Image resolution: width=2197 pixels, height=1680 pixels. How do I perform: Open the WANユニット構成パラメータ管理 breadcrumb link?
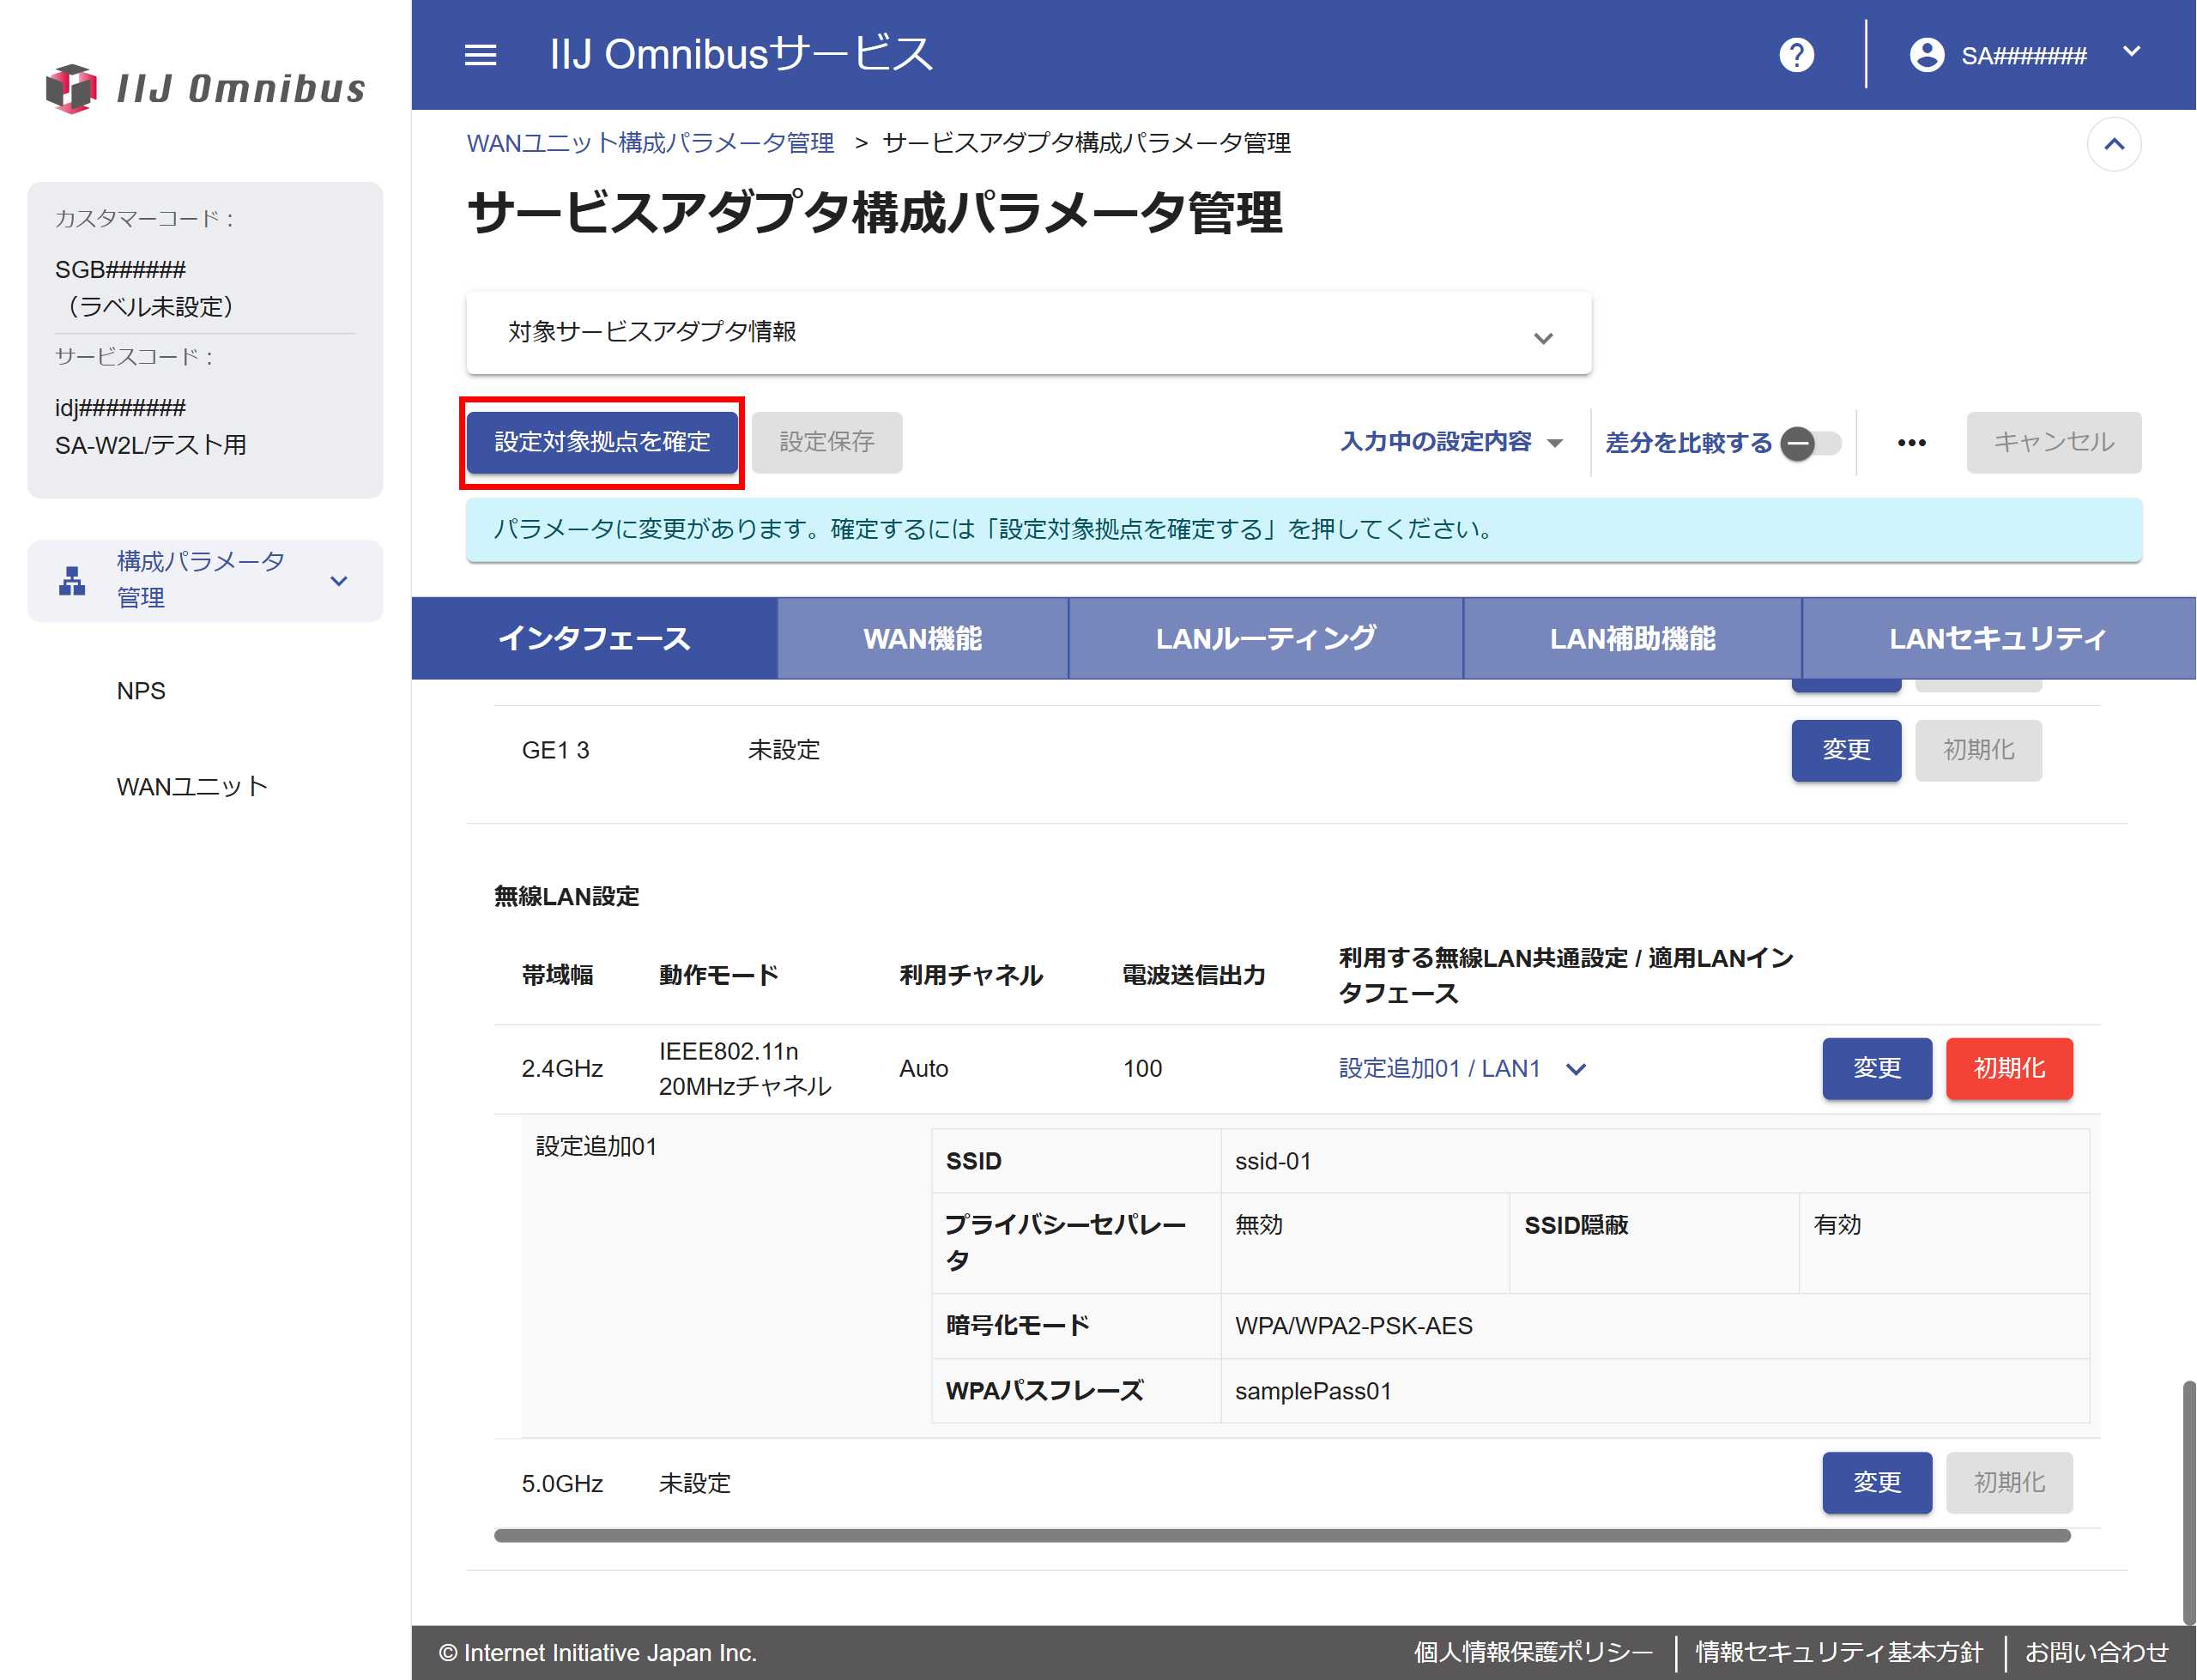tap(650, 143)
